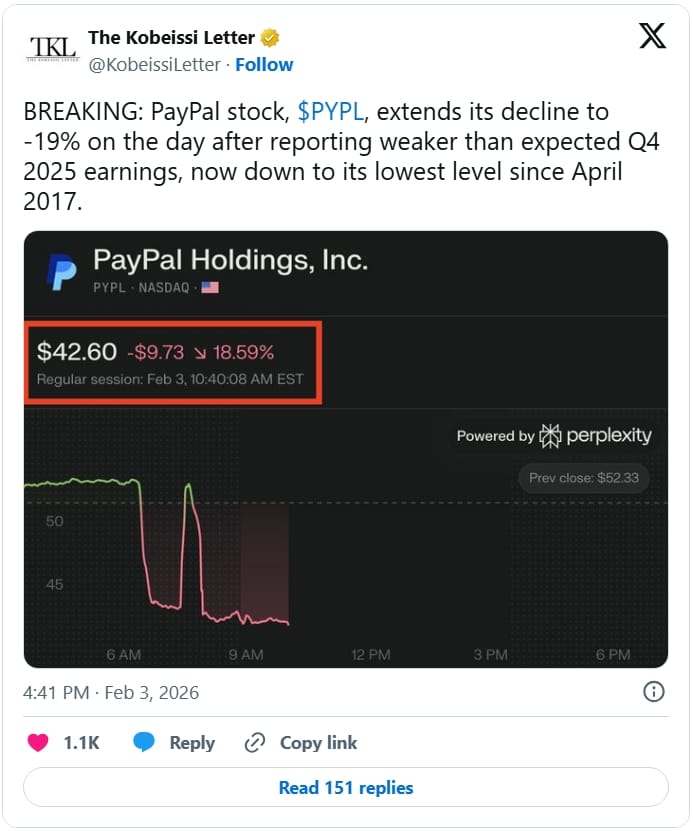Click the @KobeissiLetter handle

(x=153, y=64)
